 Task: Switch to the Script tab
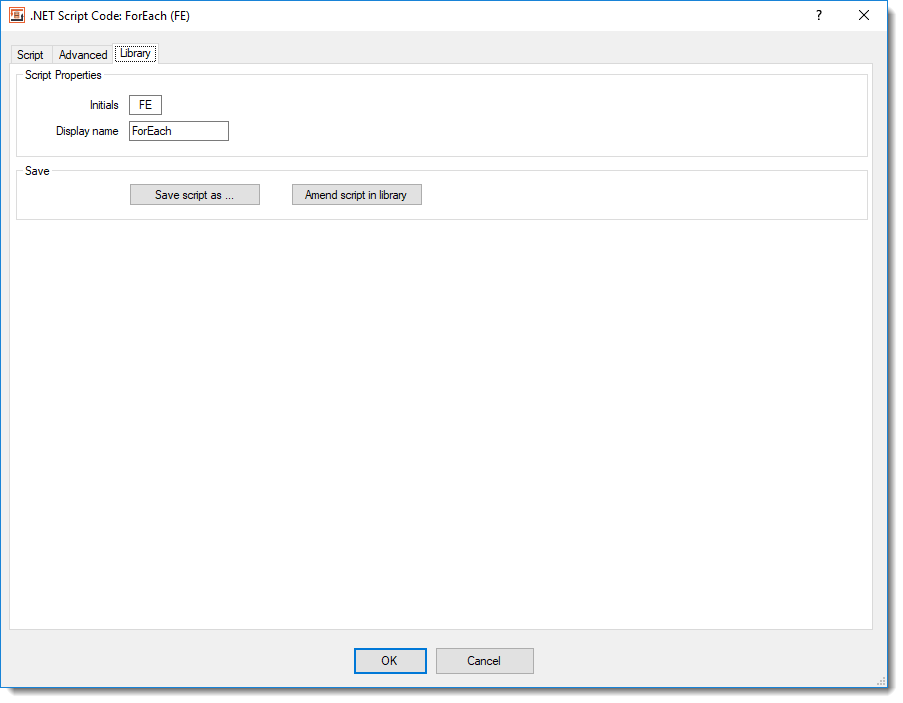pos(30,55)
